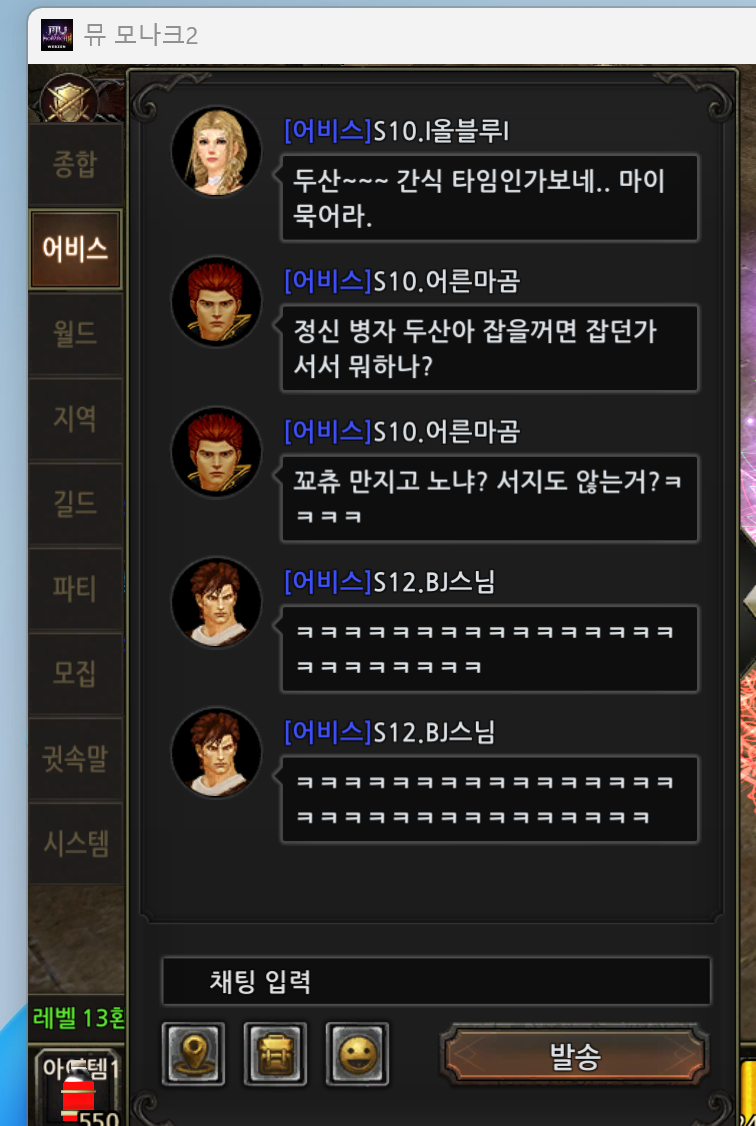Open the 지역 chat tab
The width and height of the screenshot is (756, 1126).
(x=75, y=419)
